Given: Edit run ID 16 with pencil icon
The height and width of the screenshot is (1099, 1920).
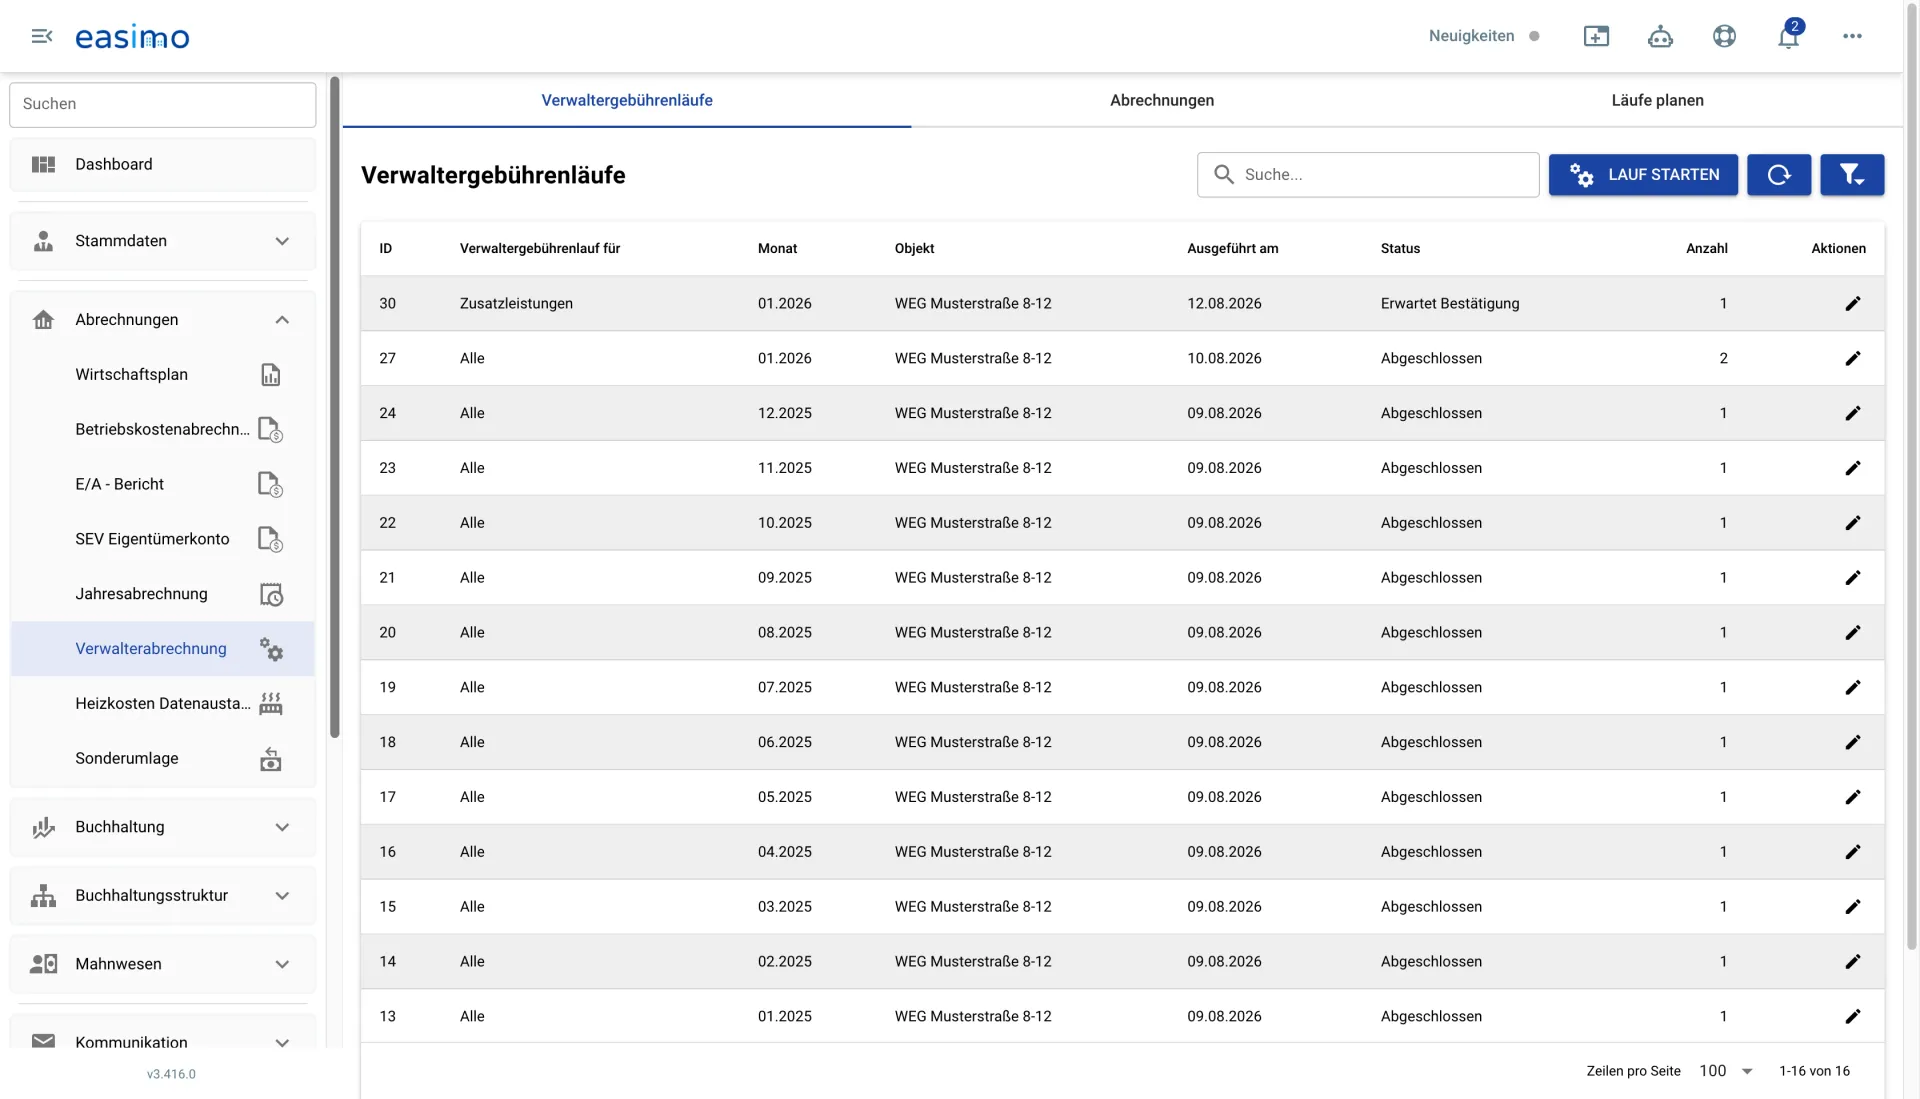Looking at the screenshot, I should point(1853,853).
